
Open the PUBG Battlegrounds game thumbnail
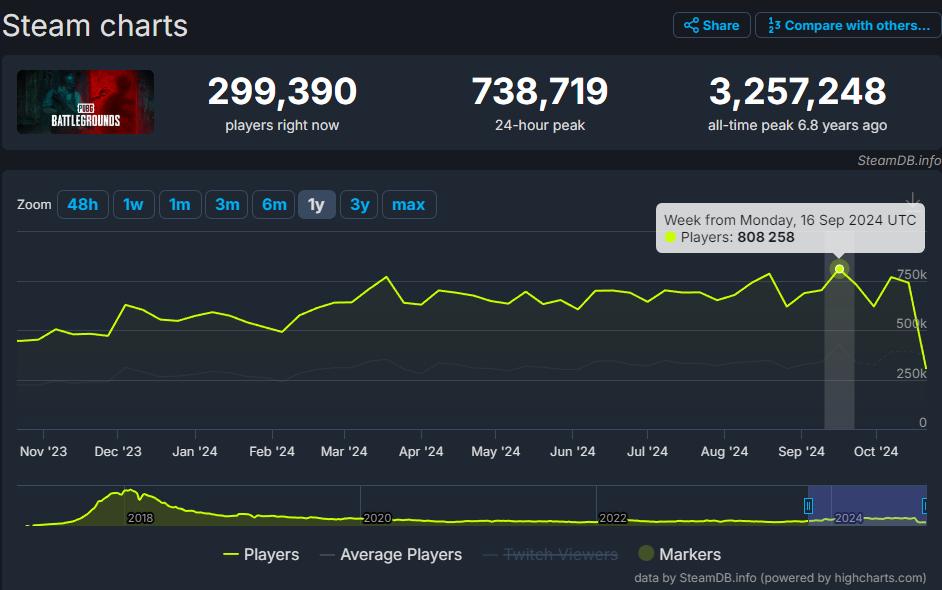click(x=85, y=102)
